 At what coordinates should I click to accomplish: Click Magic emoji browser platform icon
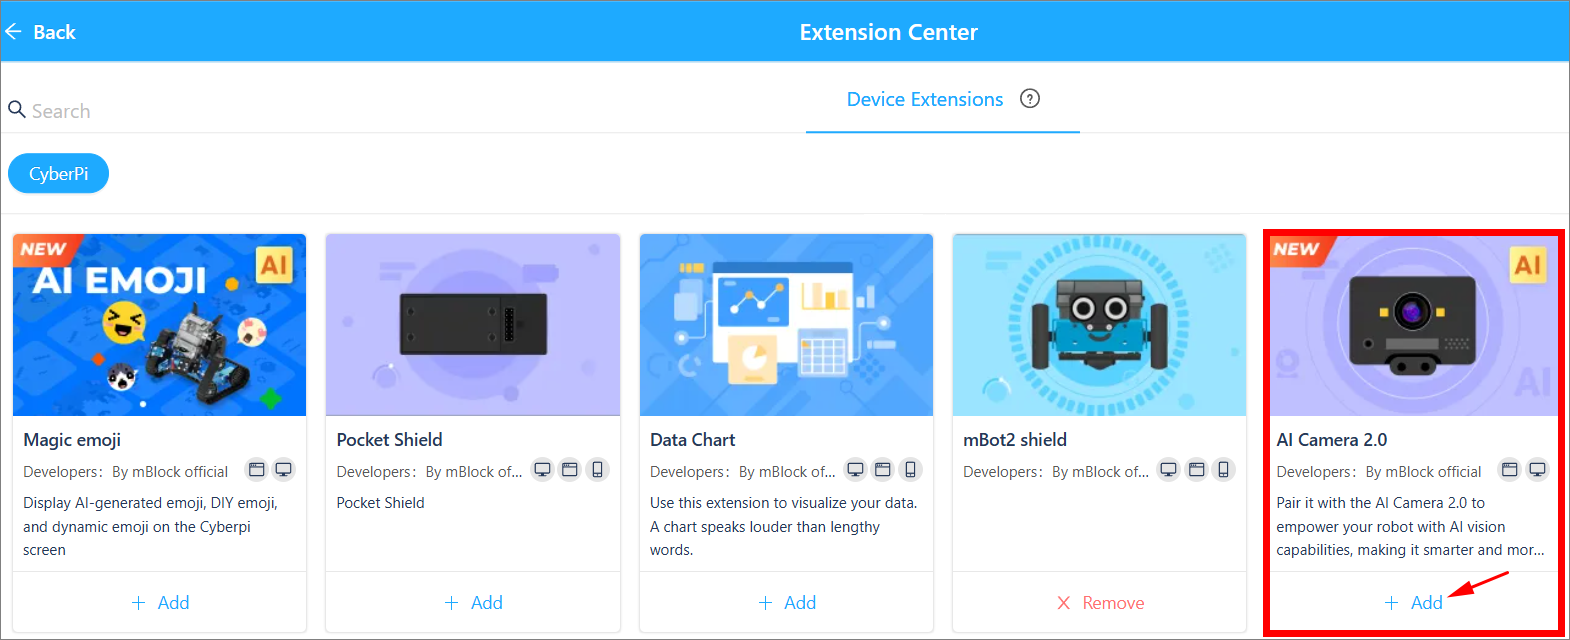257,470
